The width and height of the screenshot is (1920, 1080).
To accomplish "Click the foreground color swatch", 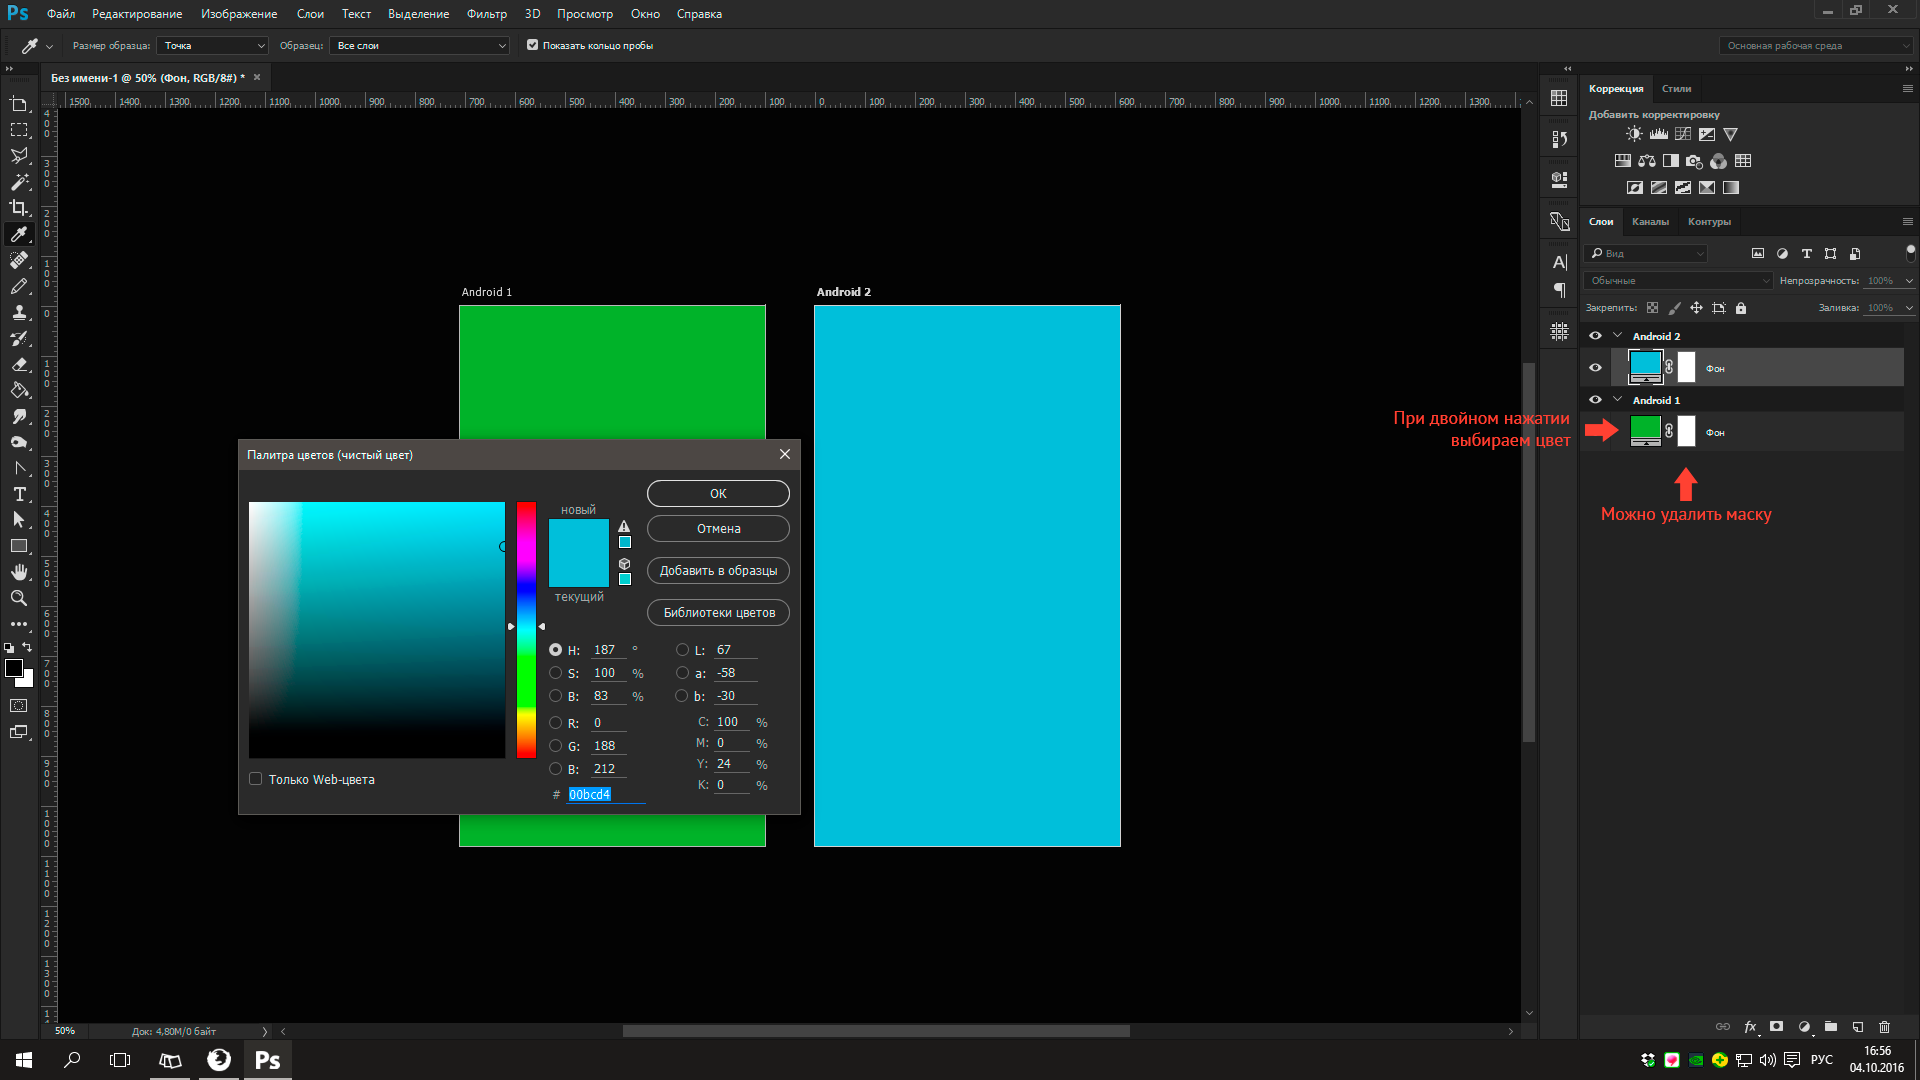I will pos(14,669).
